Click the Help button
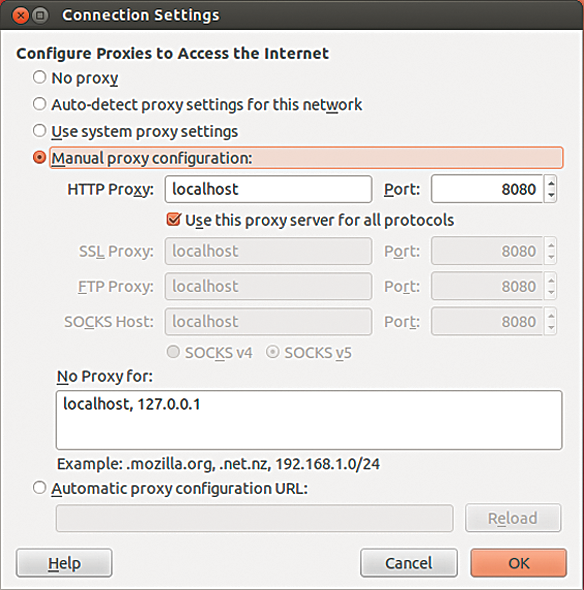 pos(64,563)
